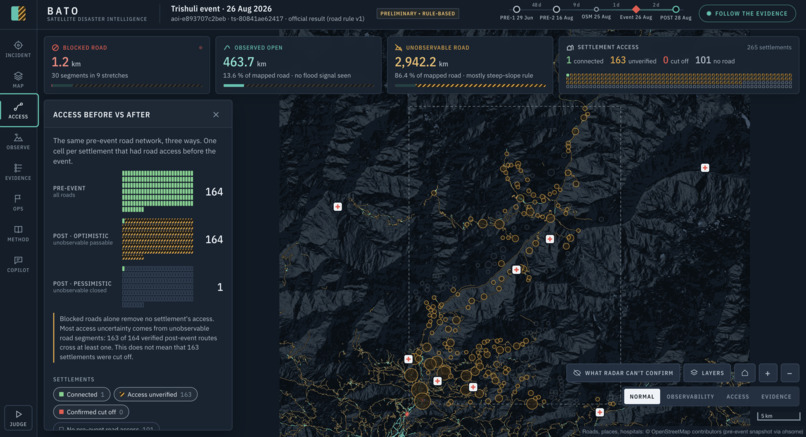Click the Observed Open card icon

point(227,47)
